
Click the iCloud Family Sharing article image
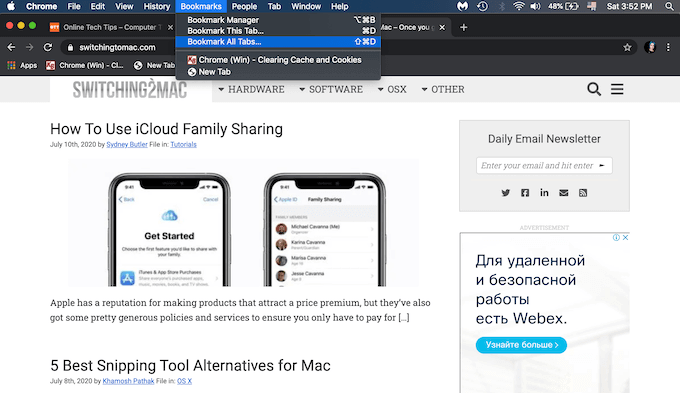pos(243,223)
